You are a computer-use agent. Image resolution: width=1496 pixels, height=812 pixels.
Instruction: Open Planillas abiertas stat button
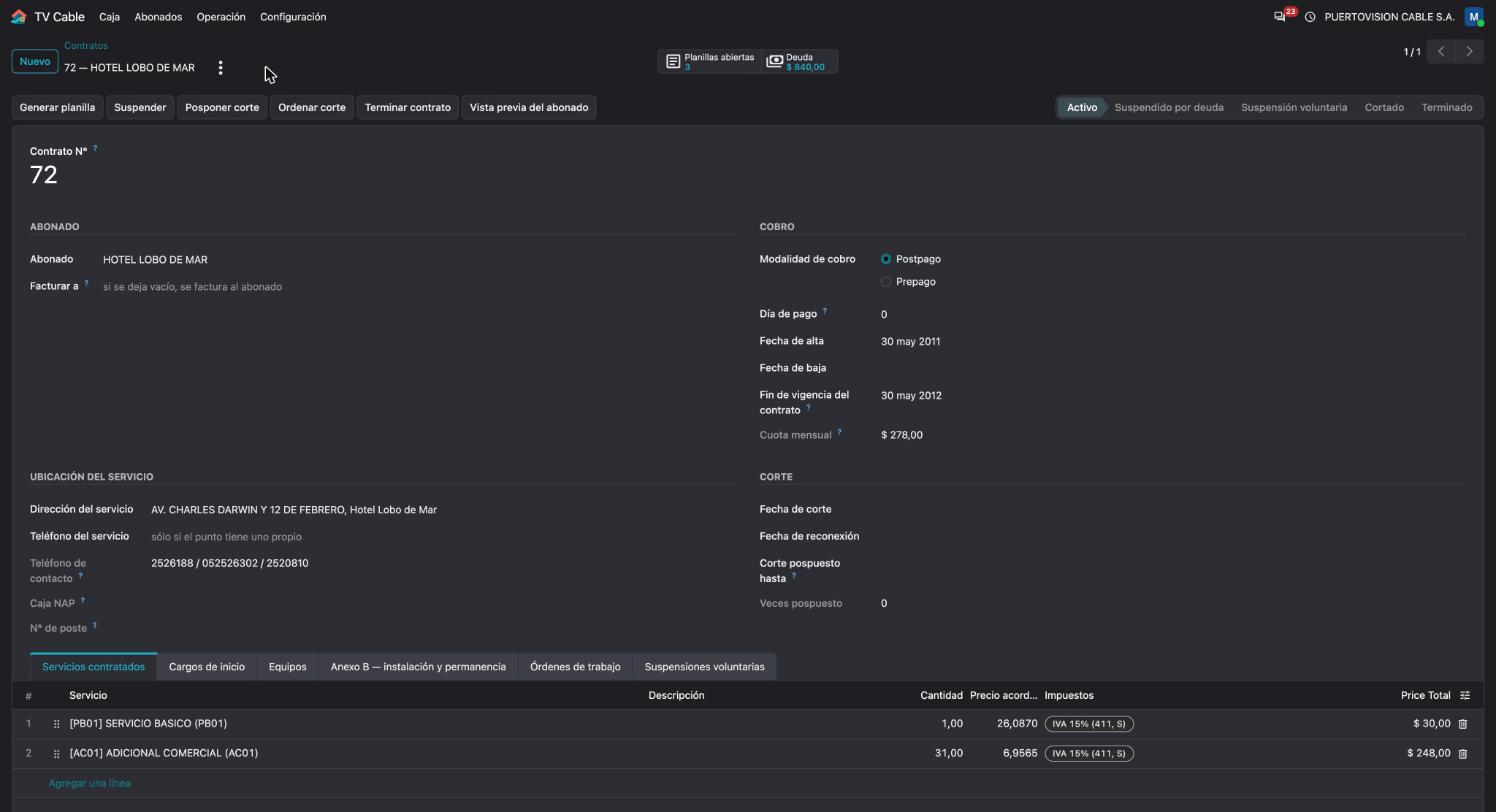pyautogui.click(x=710, y=62)
